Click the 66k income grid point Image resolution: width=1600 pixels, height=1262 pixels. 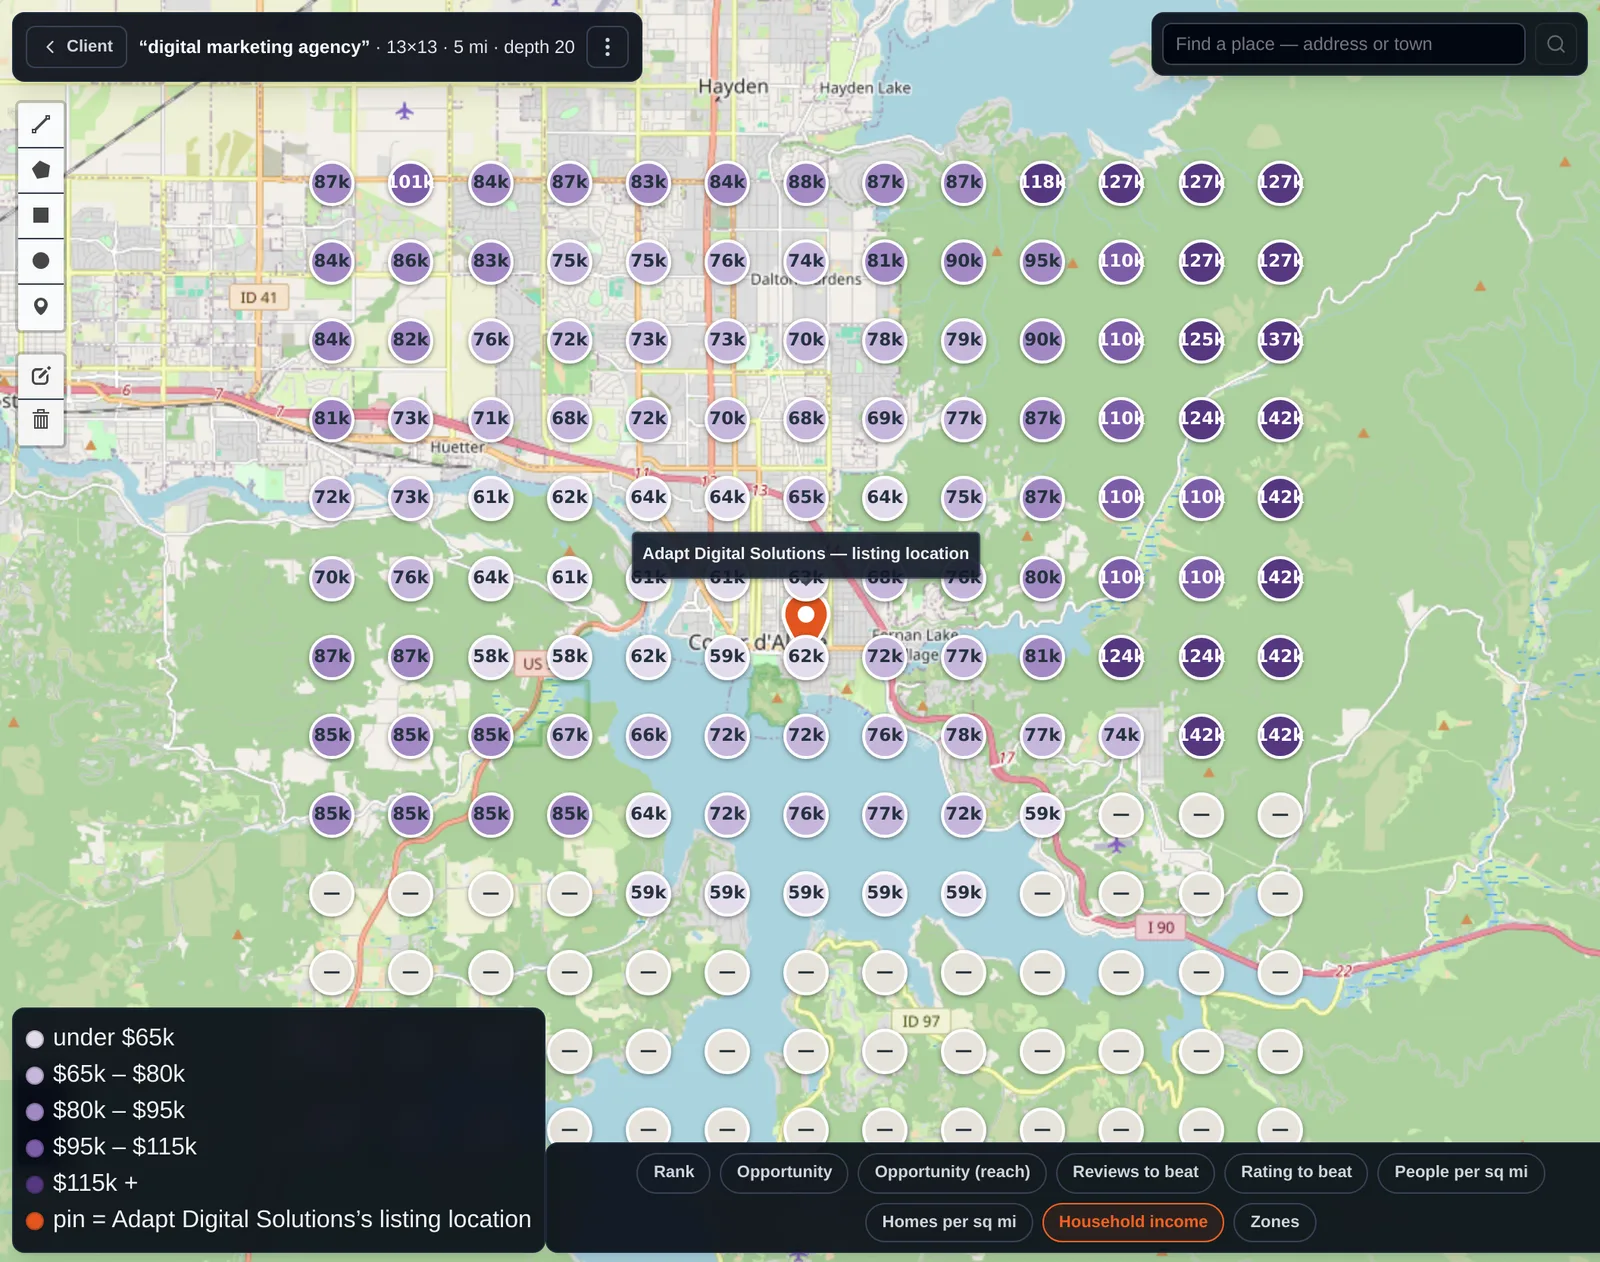[649, 735]
